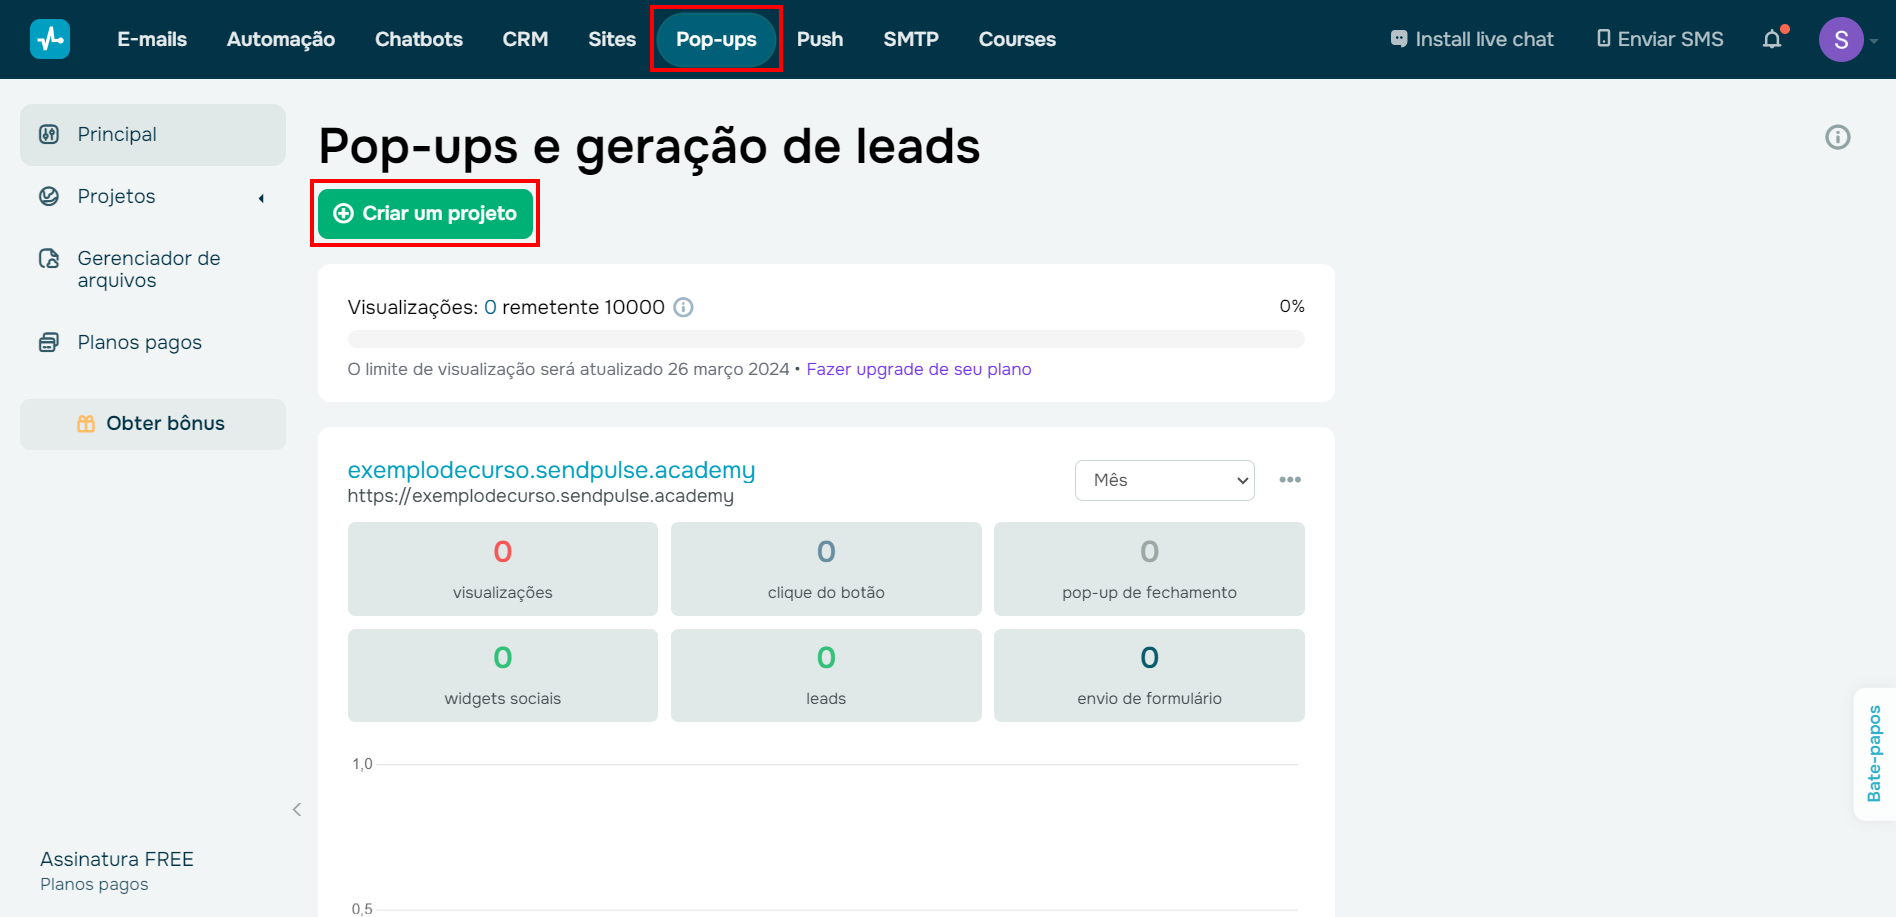This screenshot has width=1896, height=917.
Task: Click the envio de formulário stat card
Action: [x=1149, y=675]
